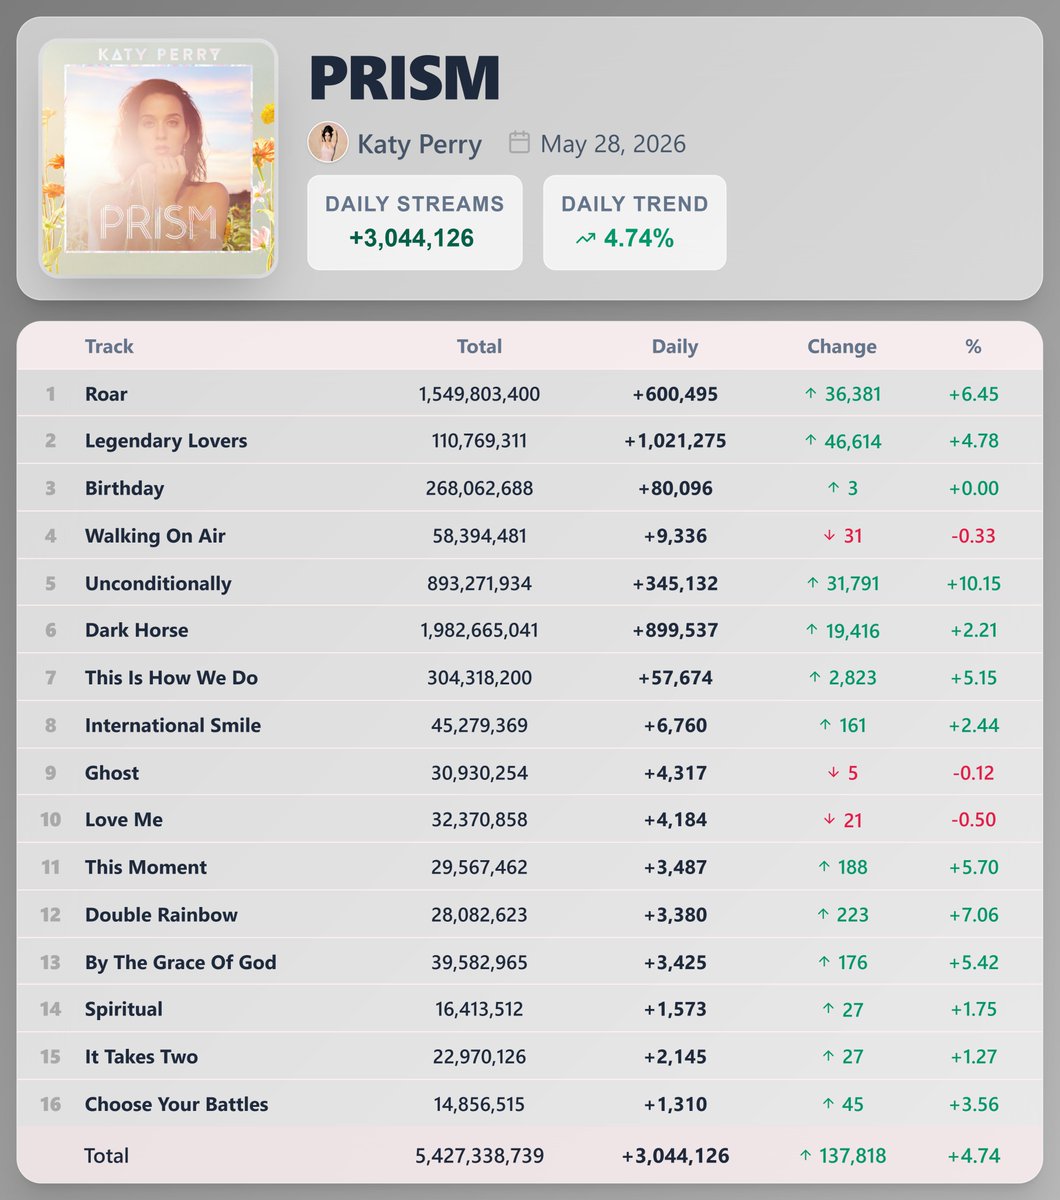Select the Legendary Lovers track name
Viewport: 1060px width, 1200px height.
click(166, 441)
